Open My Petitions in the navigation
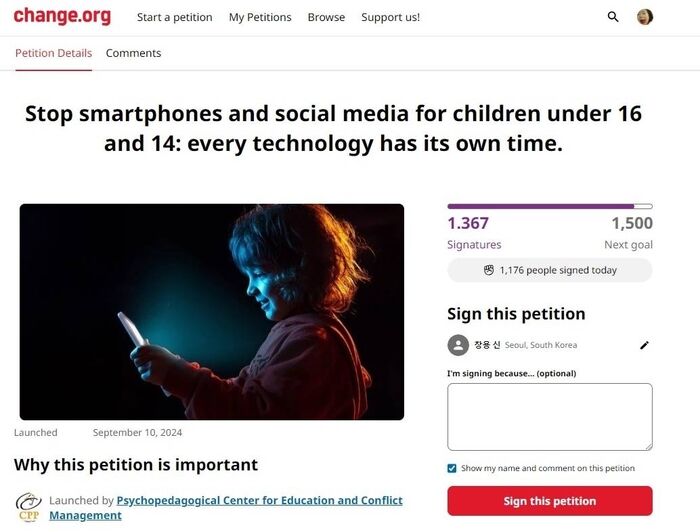The width and height of the screenshot is (700, 532). pos(260,17)
